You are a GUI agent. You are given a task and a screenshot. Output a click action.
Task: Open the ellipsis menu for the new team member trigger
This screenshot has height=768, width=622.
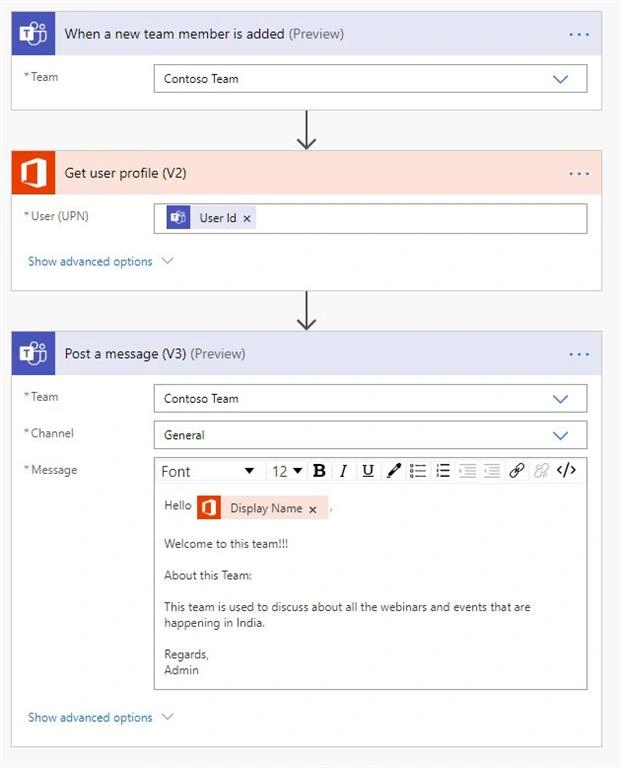(579, 34)
